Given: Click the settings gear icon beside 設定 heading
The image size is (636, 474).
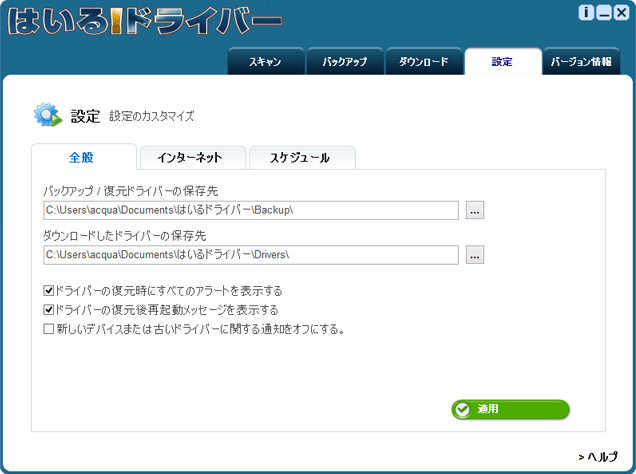Looking at the screenshot, I should click(47, 116).
